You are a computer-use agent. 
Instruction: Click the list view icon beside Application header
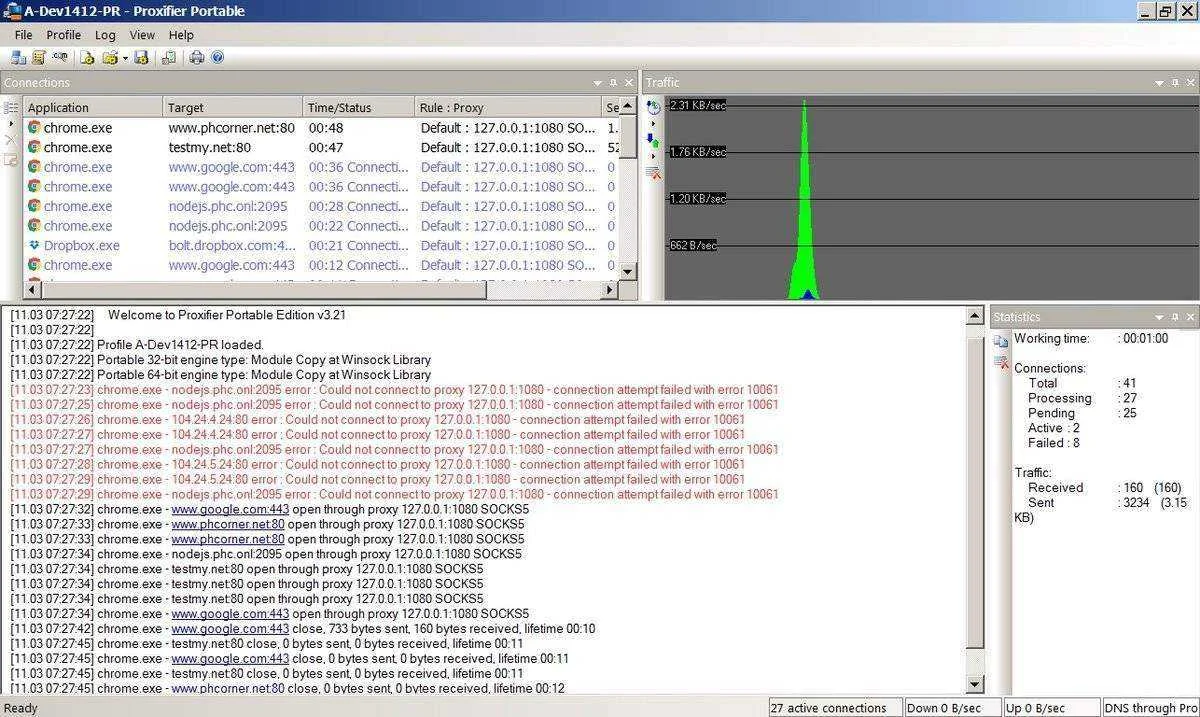pyautogui.click(x=11, y=107)
